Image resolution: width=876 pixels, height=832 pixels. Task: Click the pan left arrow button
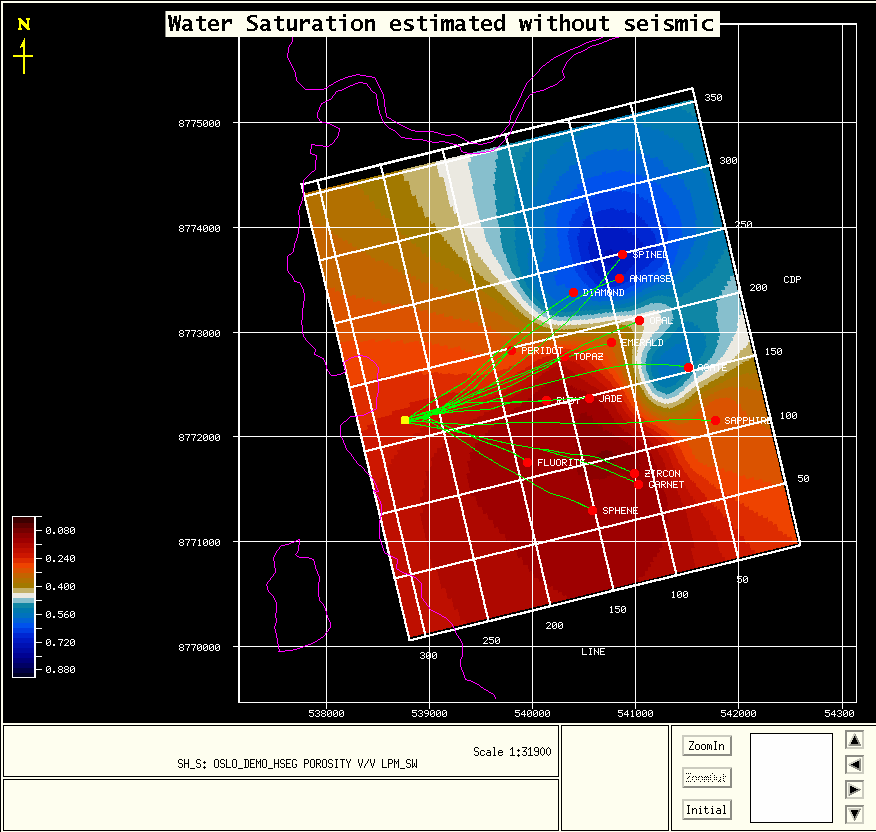[854, 765]
